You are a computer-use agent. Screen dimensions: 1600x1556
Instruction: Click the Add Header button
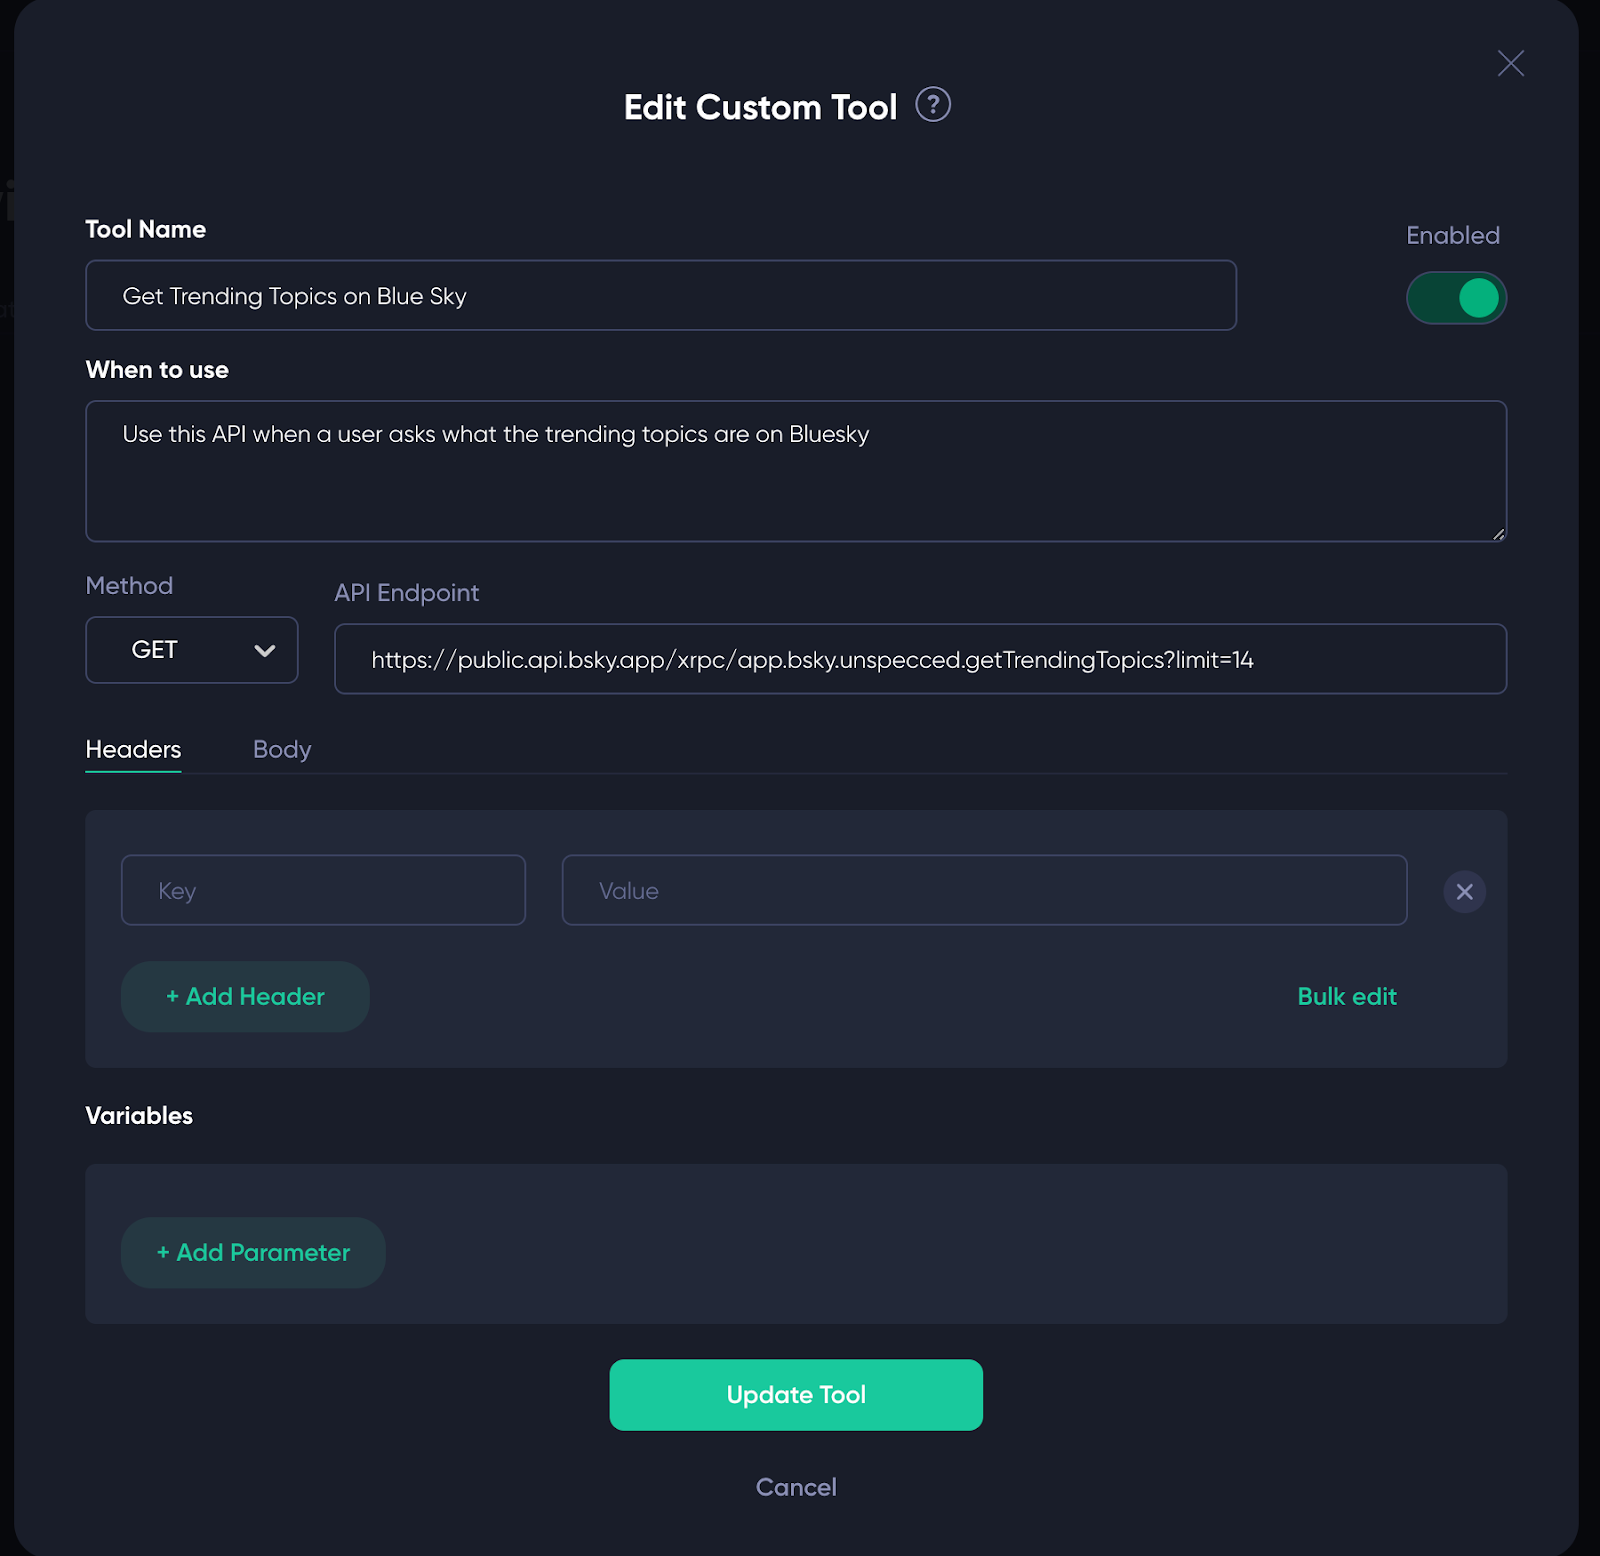(x=245, y=996)
